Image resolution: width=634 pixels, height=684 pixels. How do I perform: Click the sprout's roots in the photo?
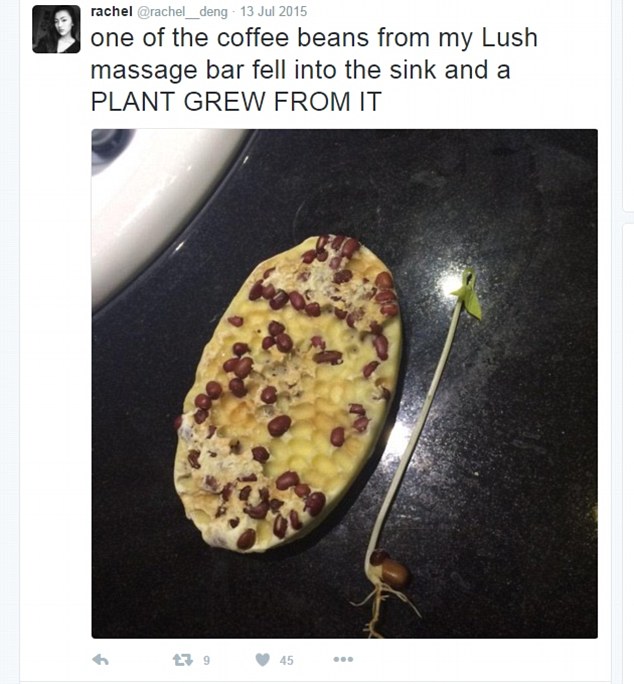(x=382, y=611)
